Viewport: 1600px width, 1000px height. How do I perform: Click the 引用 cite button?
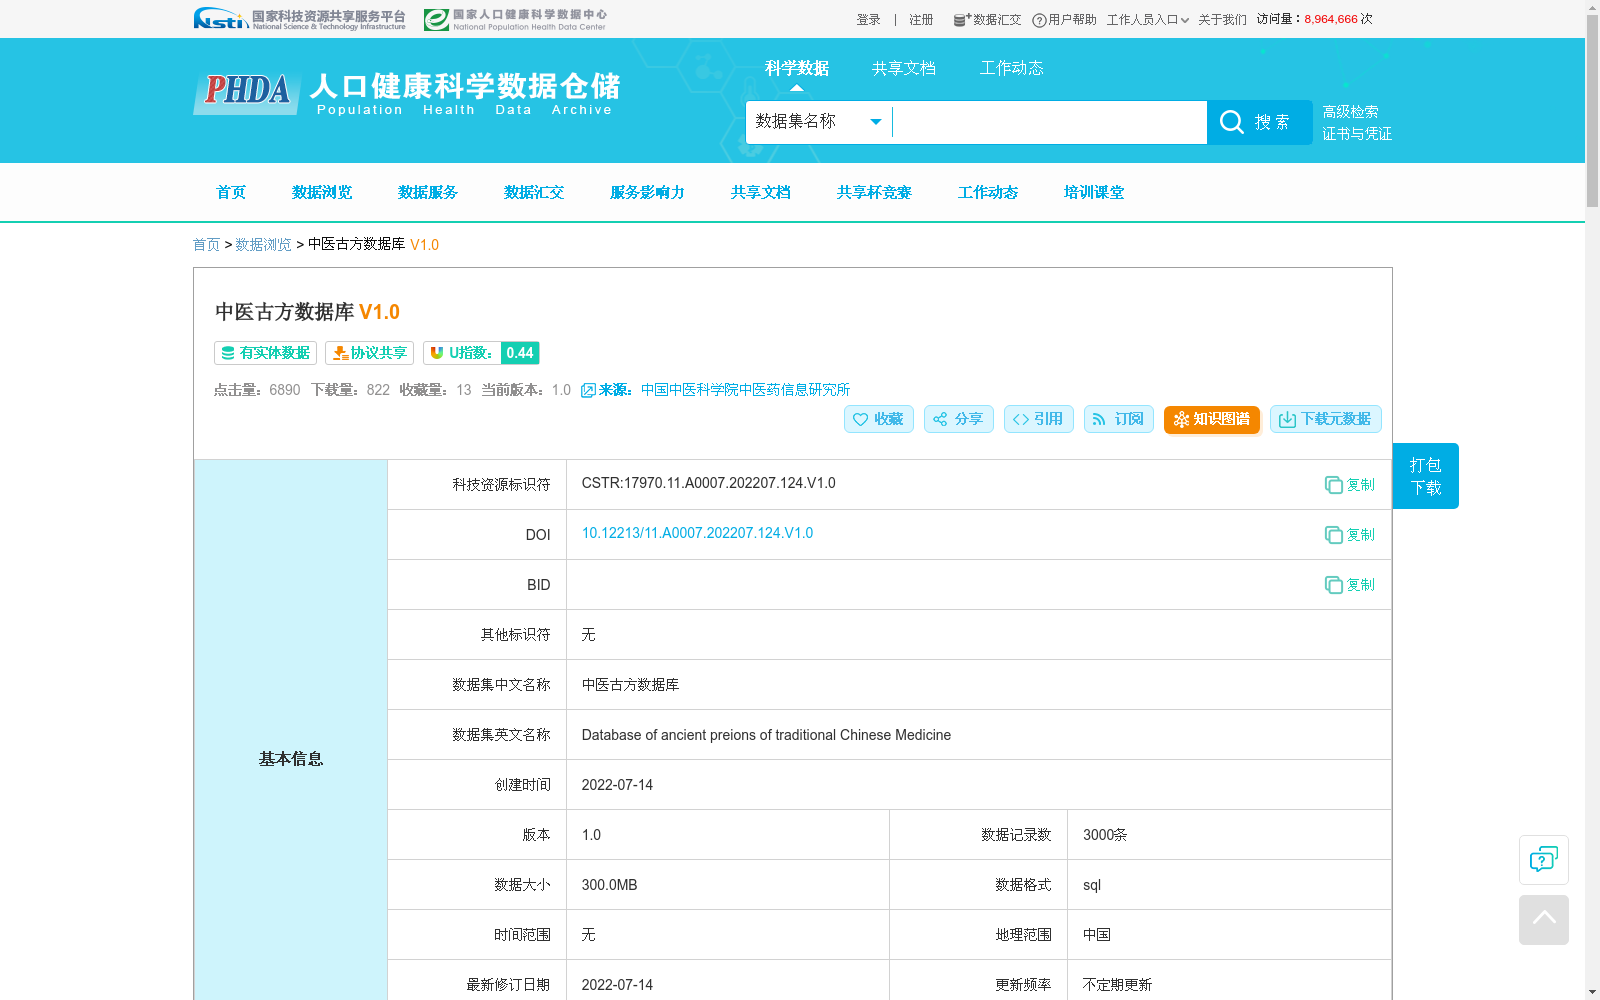point(1038,419)
